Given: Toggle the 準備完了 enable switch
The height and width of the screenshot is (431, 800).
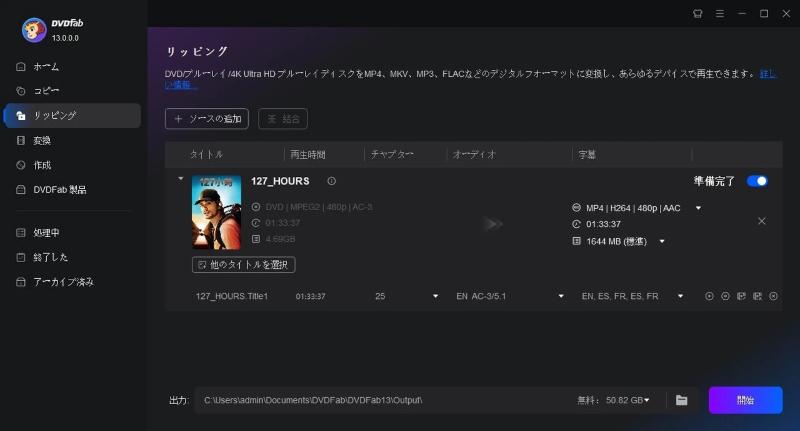Looking at the screenshot, I should pyautogui.click(x=757, y=181).
